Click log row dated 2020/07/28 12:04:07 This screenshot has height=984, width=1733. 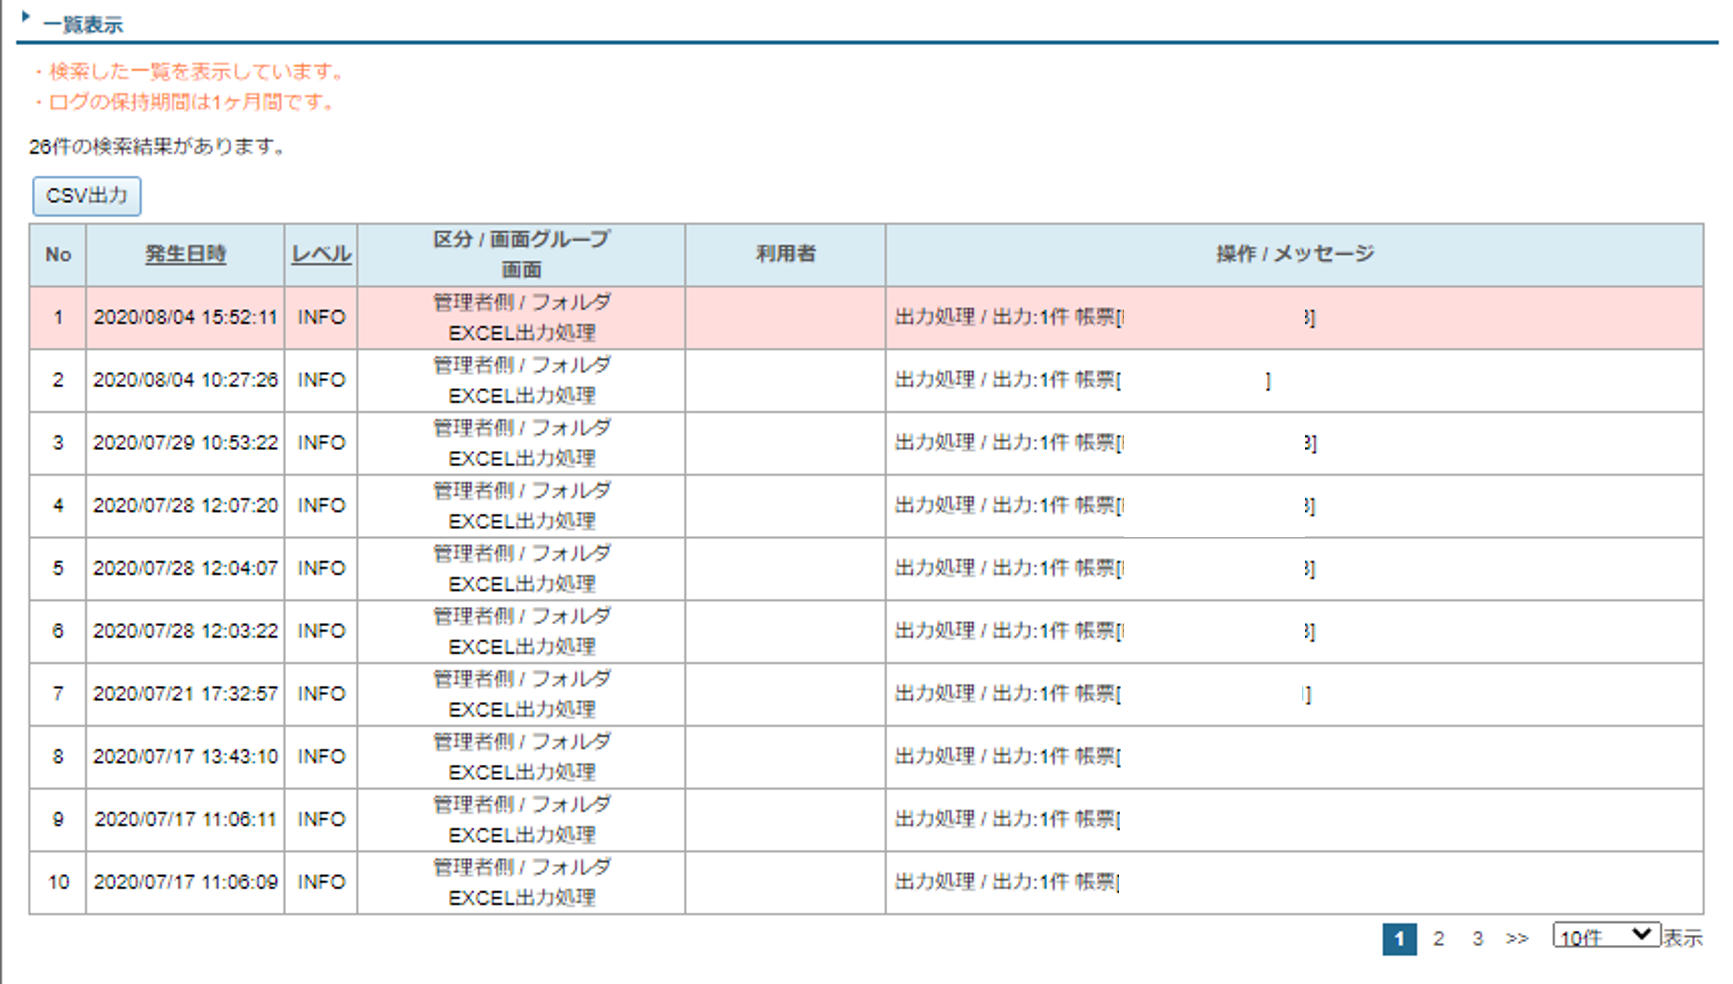[x=185, y=569]
